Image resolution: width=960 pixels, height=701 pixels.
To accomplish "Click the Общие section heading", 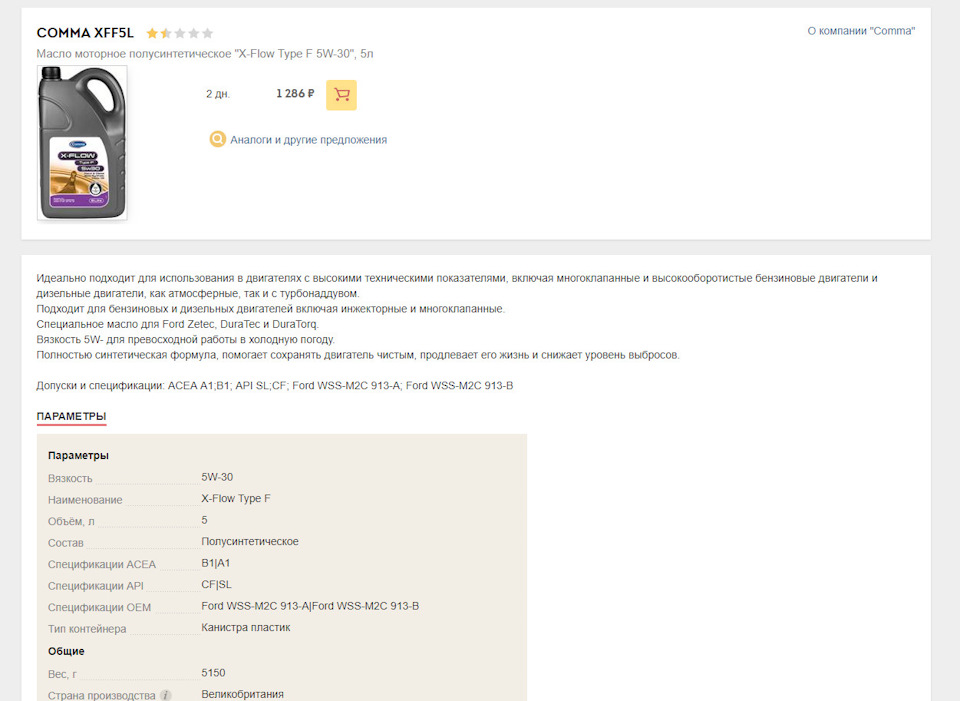I will (x=66, y=651).
